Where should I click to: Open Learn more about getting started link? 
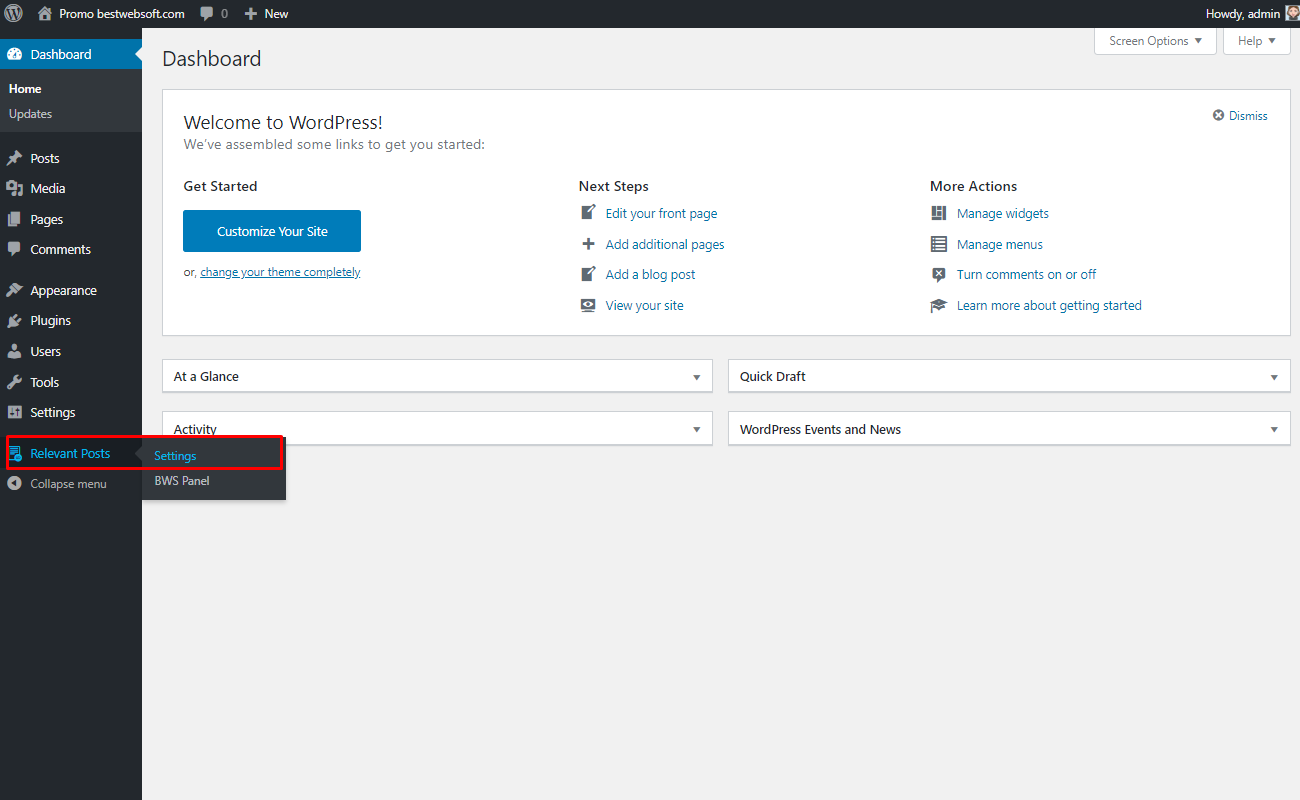(1049, 305)
